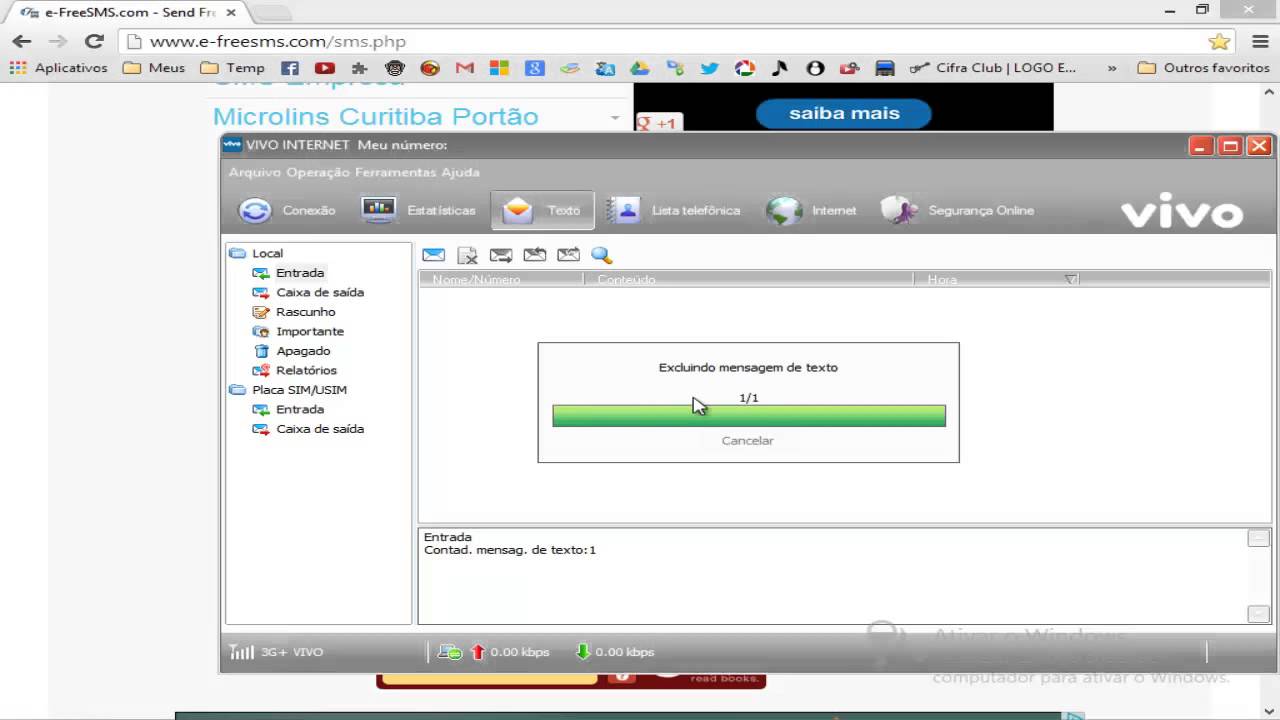Click the new message envelope icon

point(433,255)
